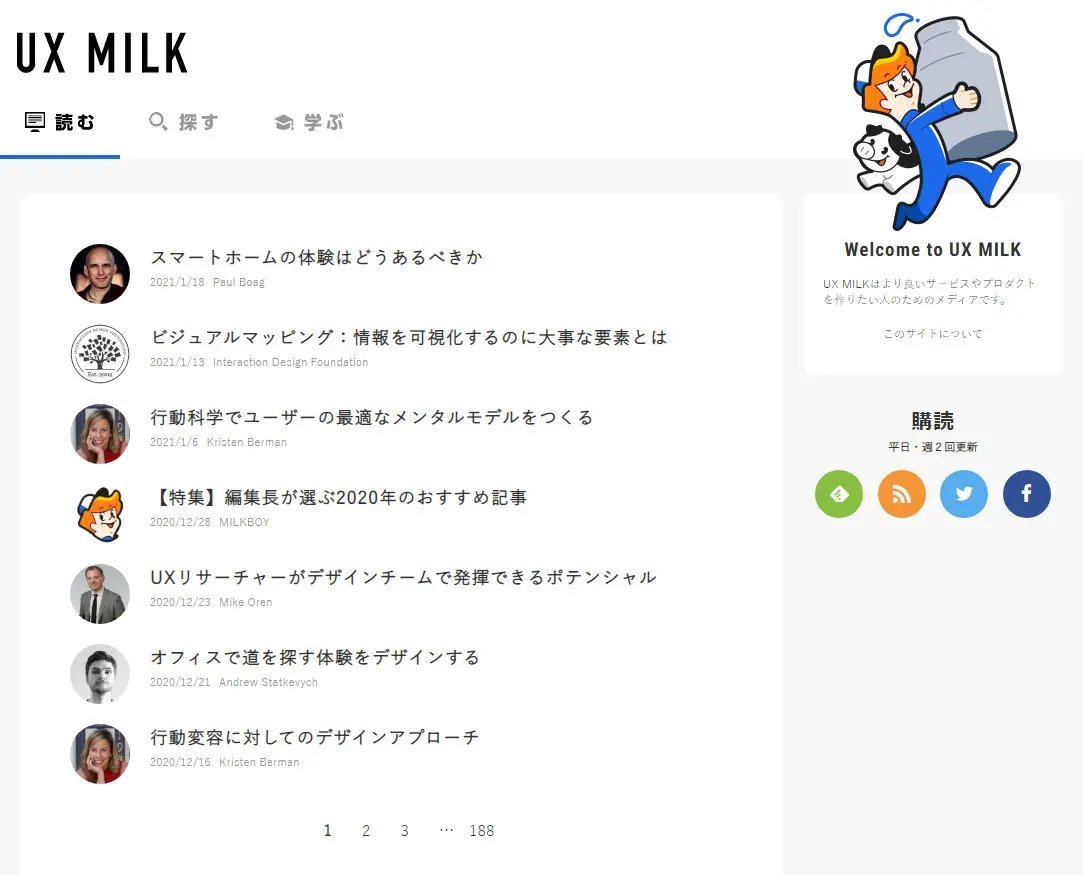The height and width of the screenshot is (875, 1083).
Task: Open the 編集長が選ぶ2020年のおすすめ記事 feature
Action: click(338, 497)
